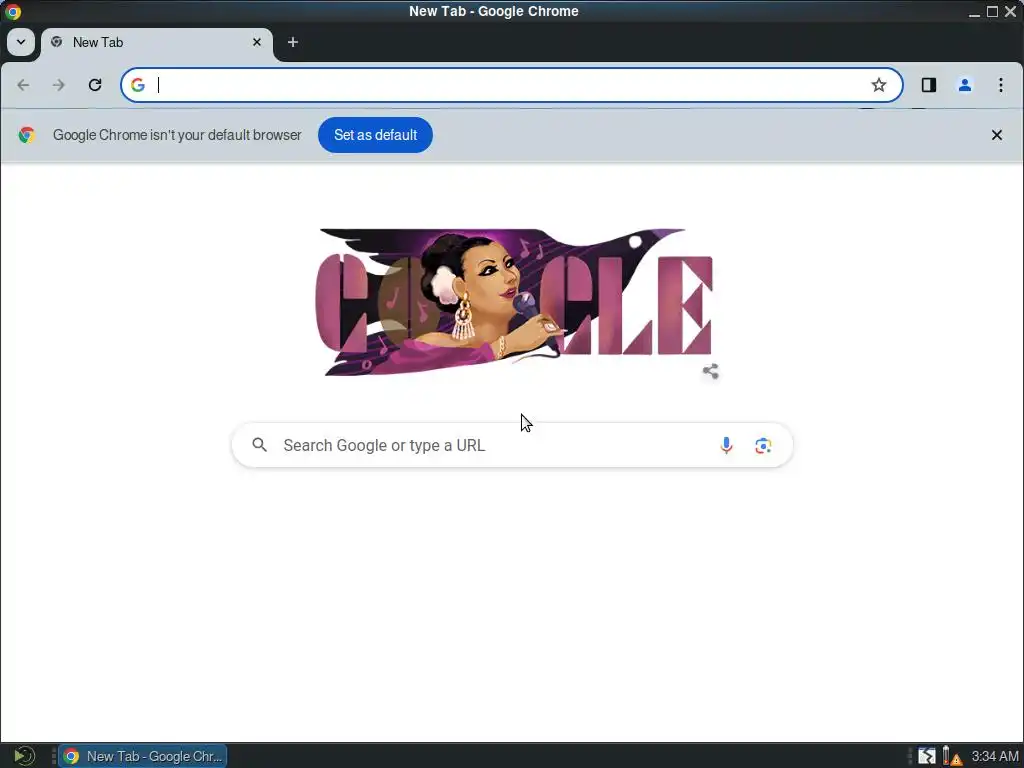Open a new tab with plus button
The image size is (1024, 768).
click(293, 42)
